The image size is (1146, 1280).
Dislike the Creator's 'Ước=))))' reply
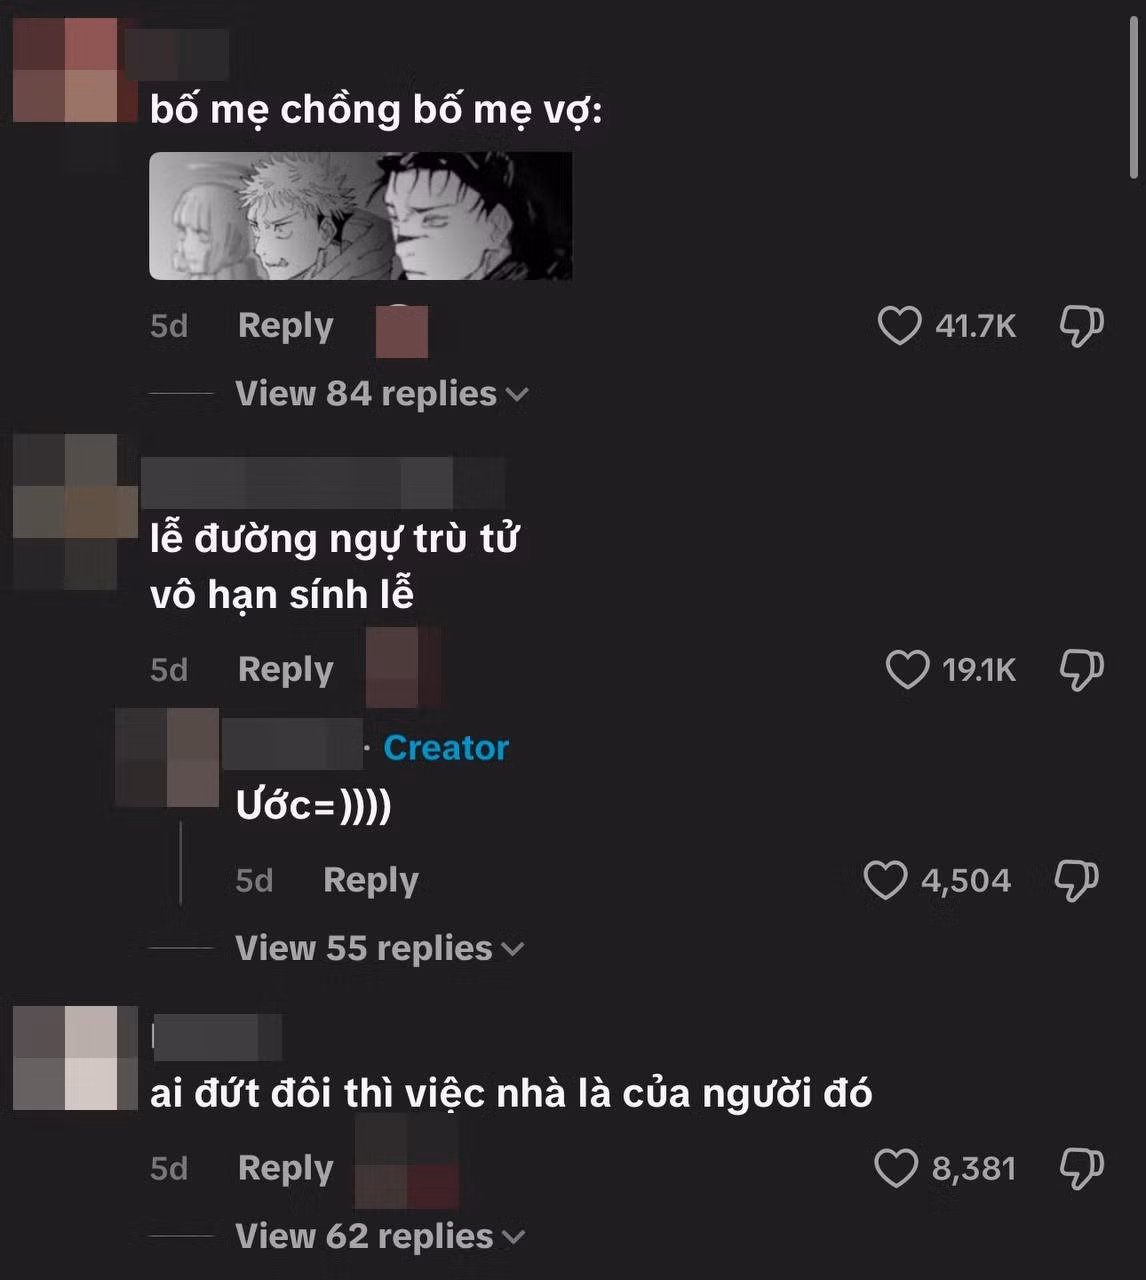pyautogui.click(x=1077, y=880)
